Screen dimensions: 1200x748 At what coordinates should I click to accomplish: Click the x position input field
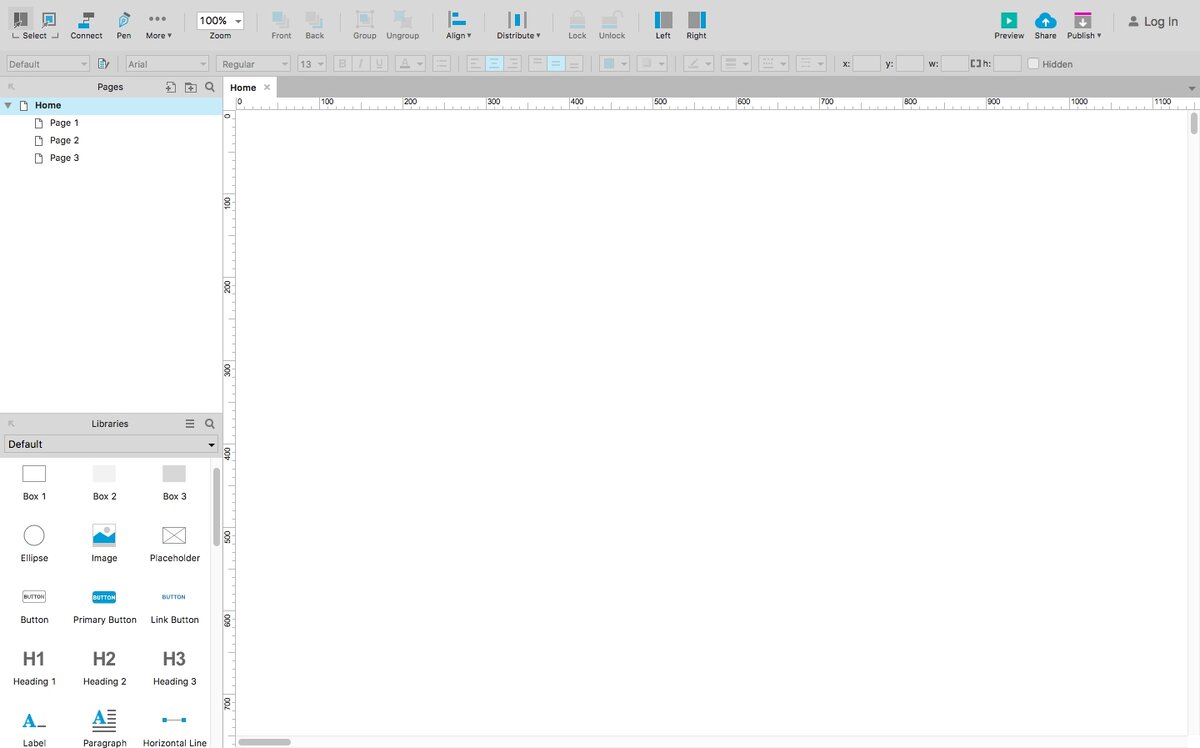point(867,64)
